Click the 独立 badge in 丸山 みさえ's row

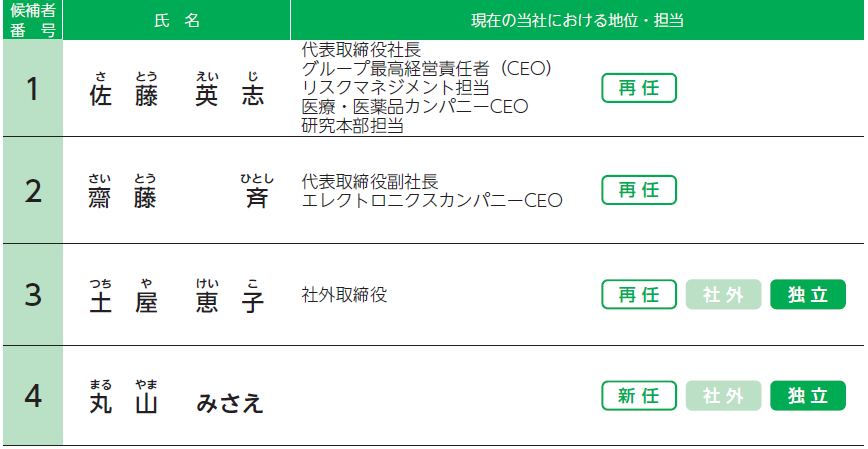pyautogui.click(x=808, y=395)
